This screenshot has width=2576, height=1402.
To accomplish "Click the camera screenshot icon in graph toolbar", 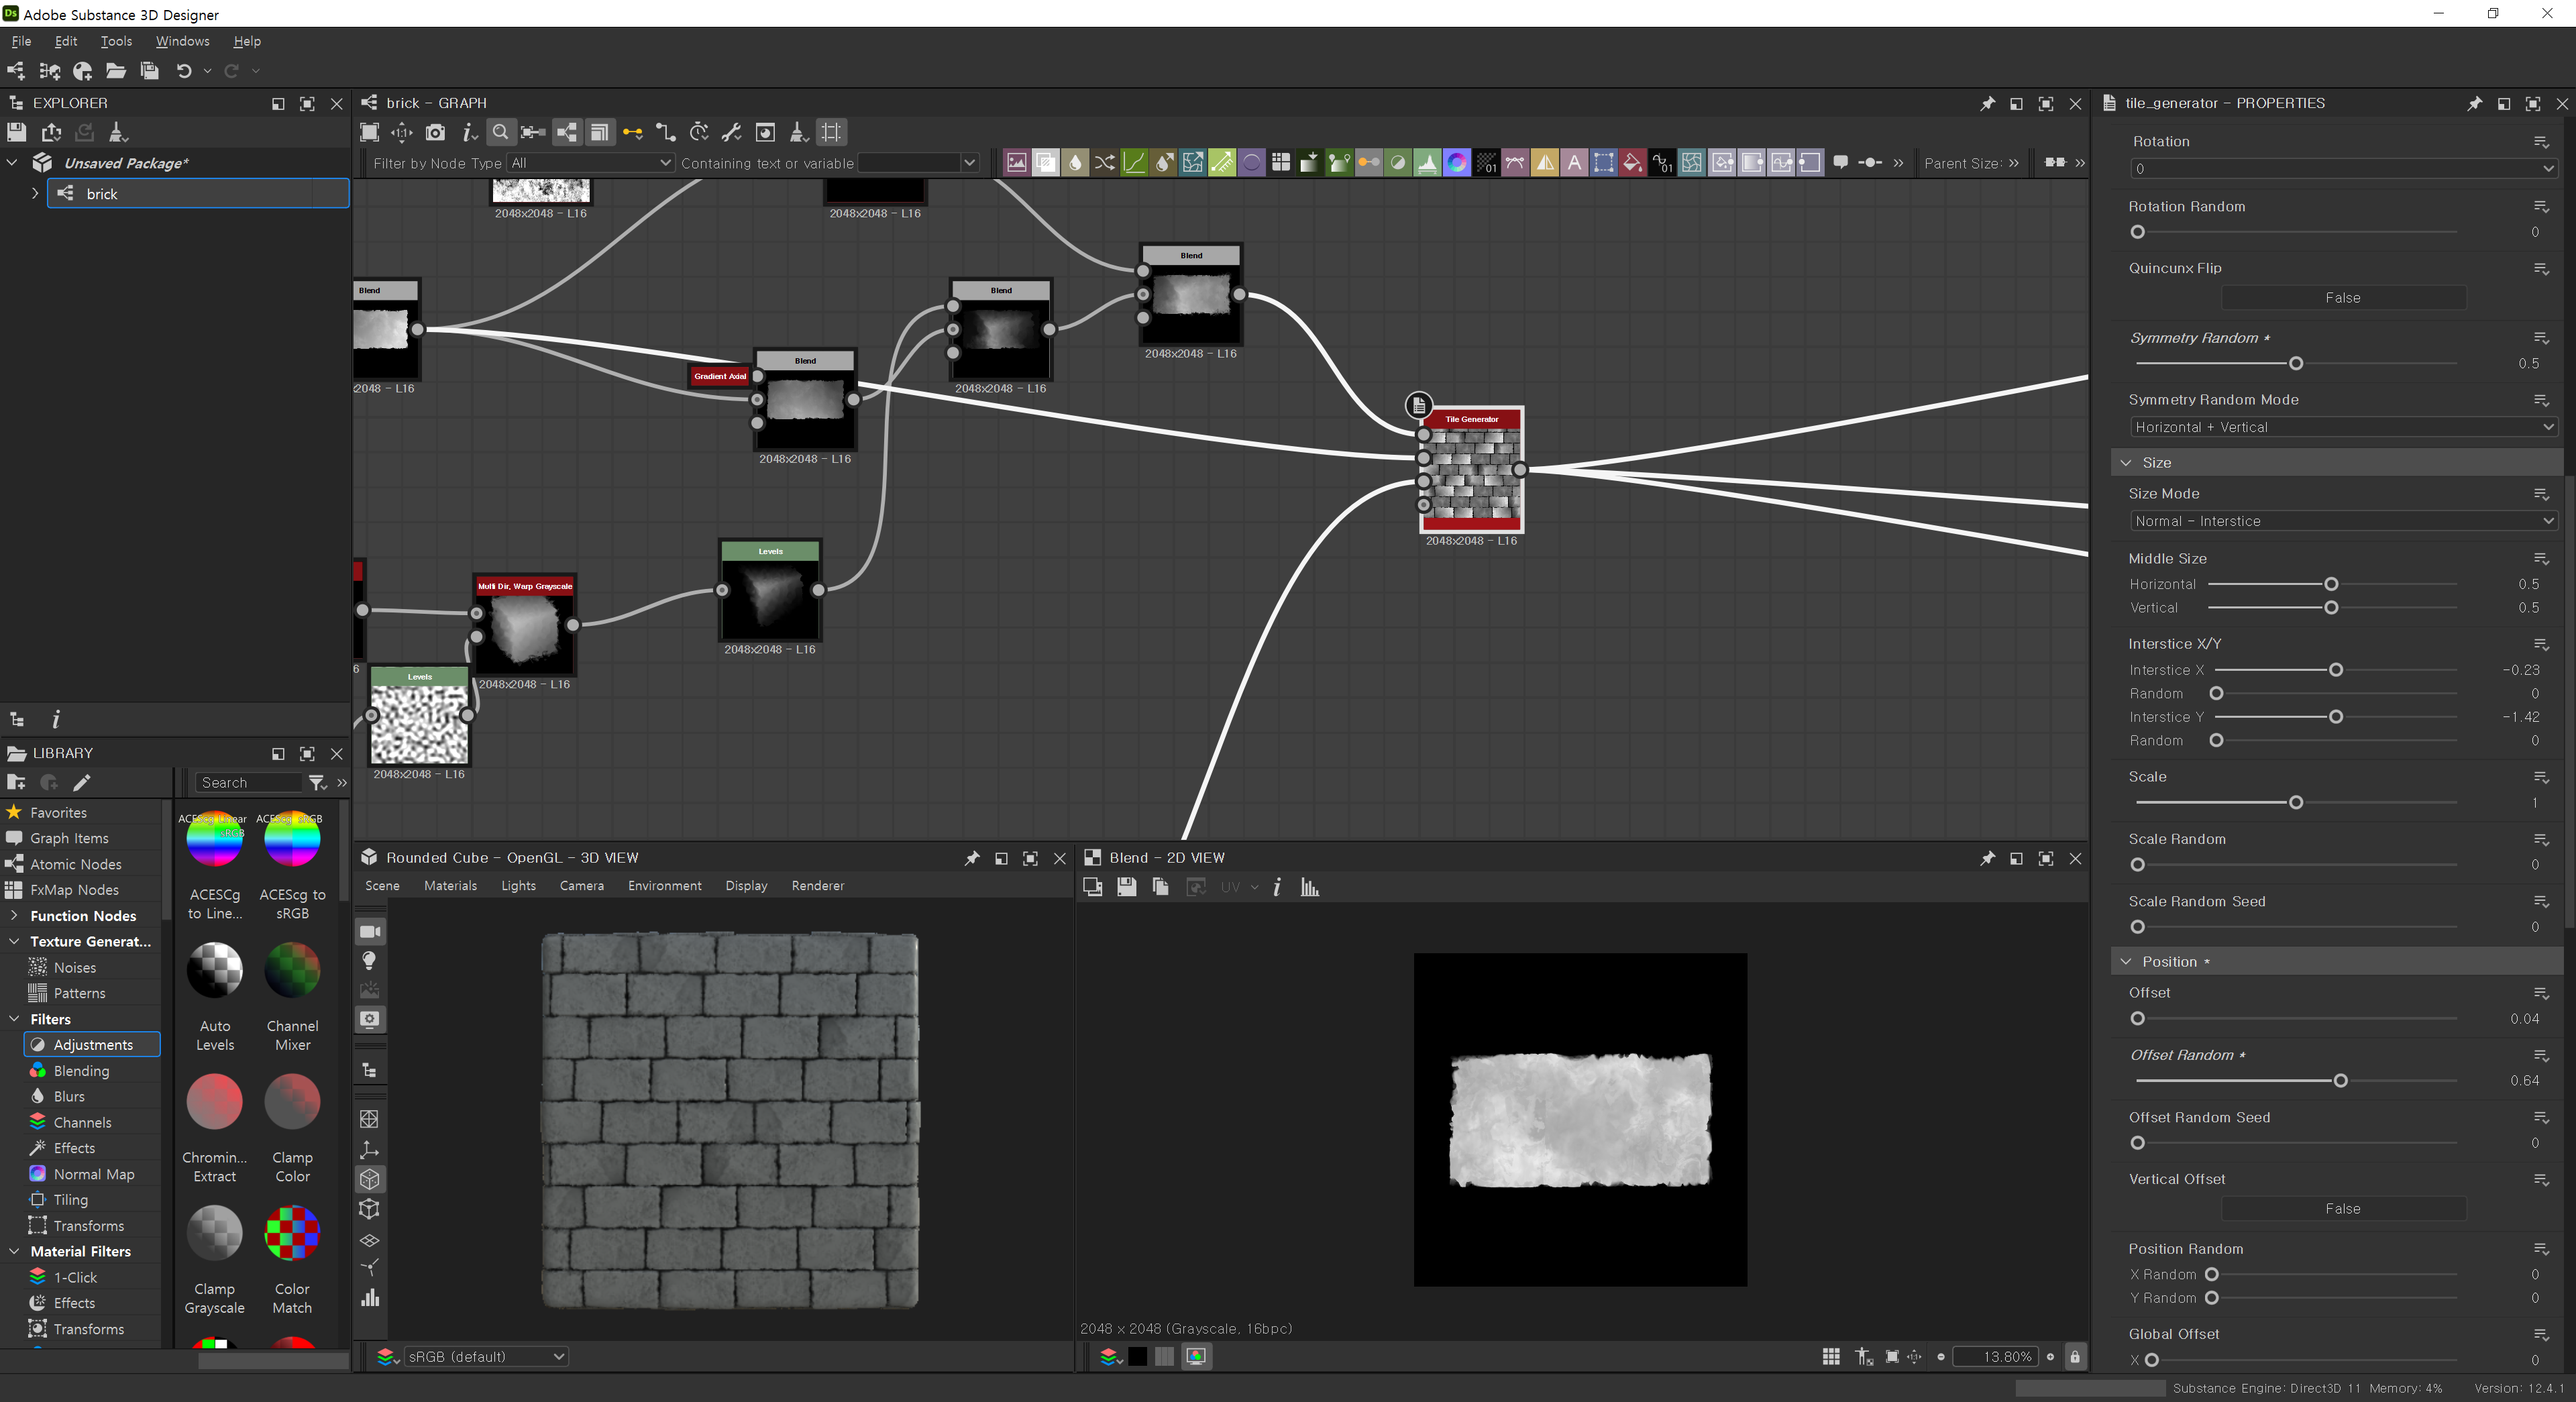I will (x=435, y=132).
